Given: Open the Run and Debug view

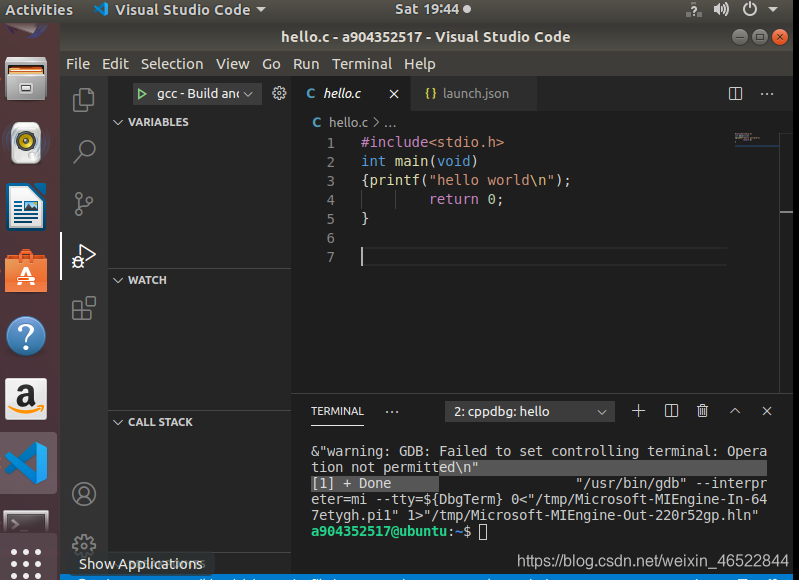Looking at the screenshot, I should 84,256.
